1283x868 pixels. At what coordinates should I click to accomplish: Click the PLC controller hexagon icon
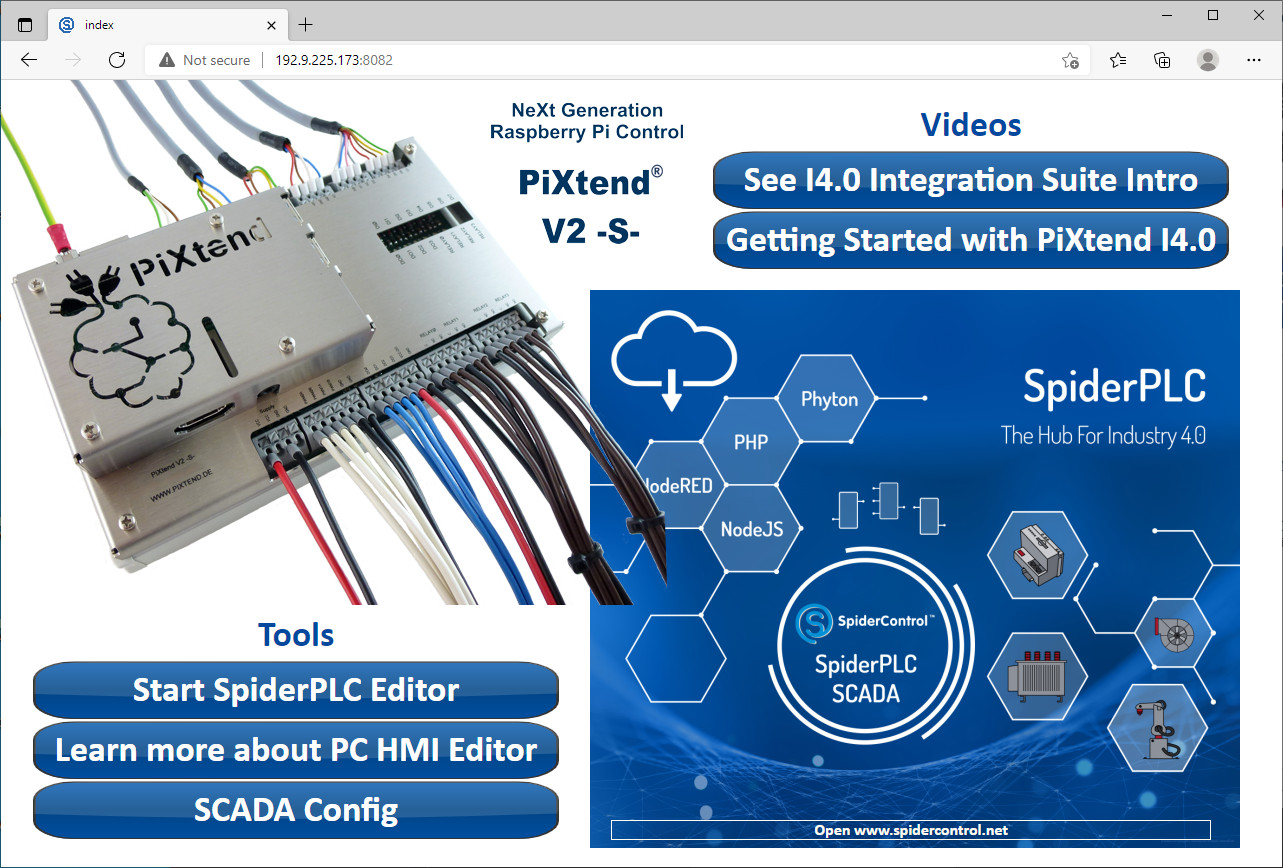(1037, 555)
